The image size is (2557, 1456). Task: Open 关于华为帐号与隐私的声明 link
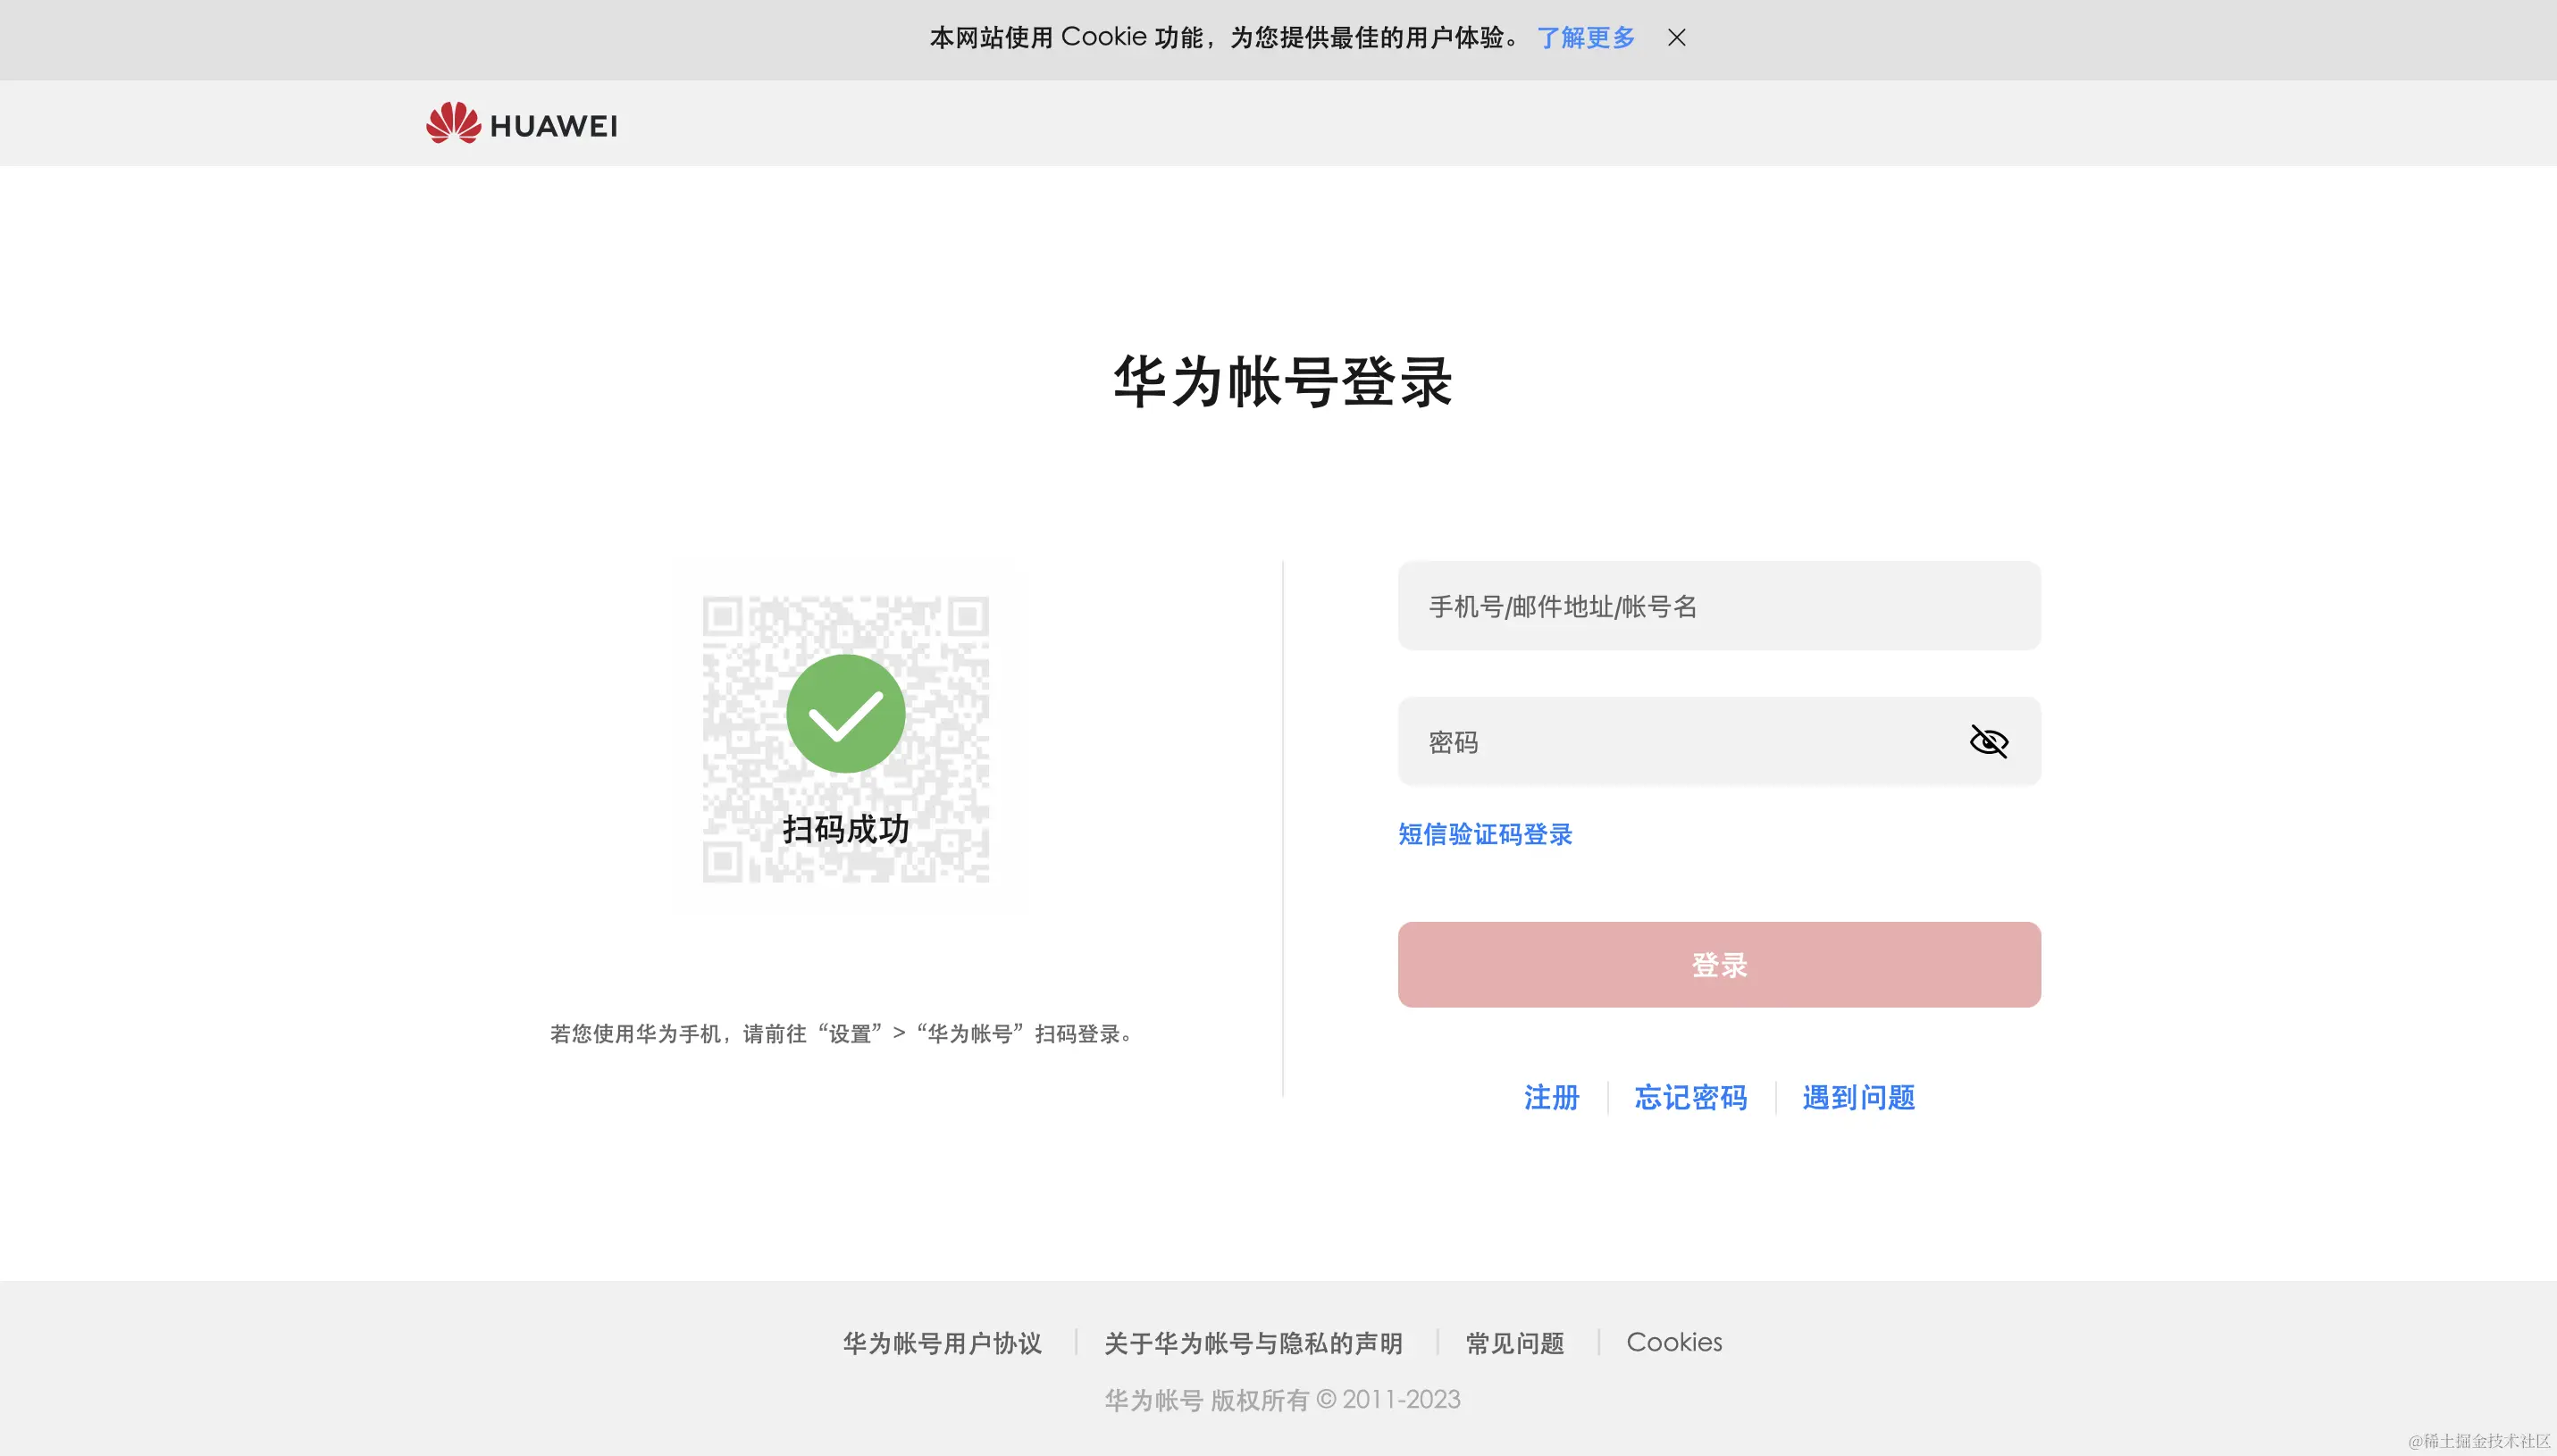coord(1253,1342)
